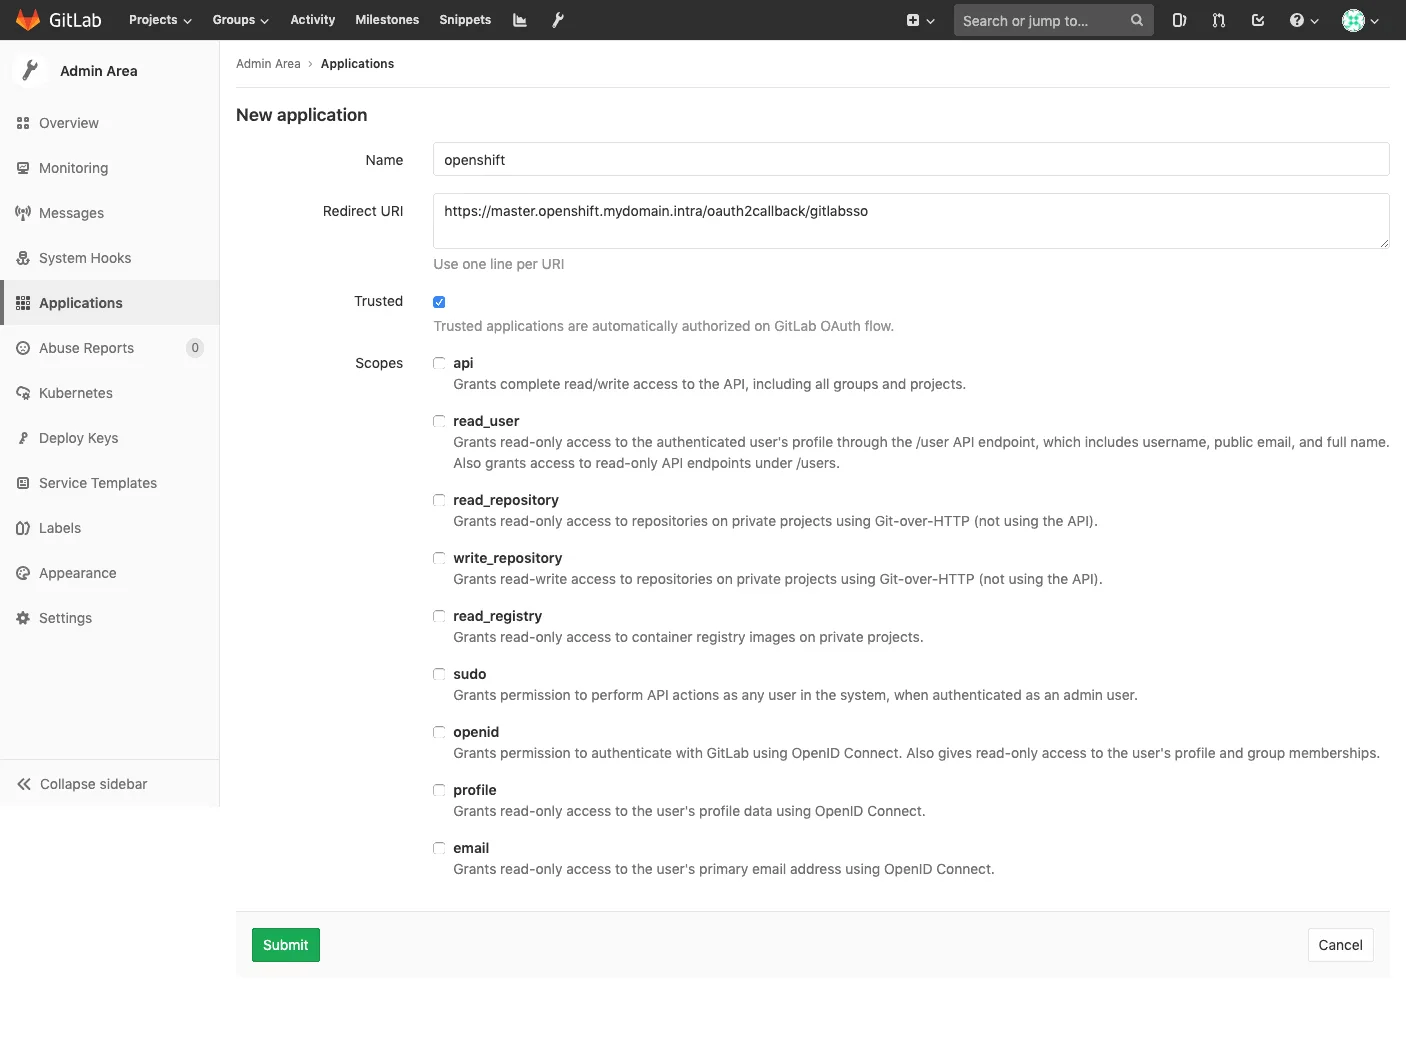Viewport: 1406px width, 1062px height.
Task: Open System Hooks in the sidebar
Action: [x=85, y=258]
